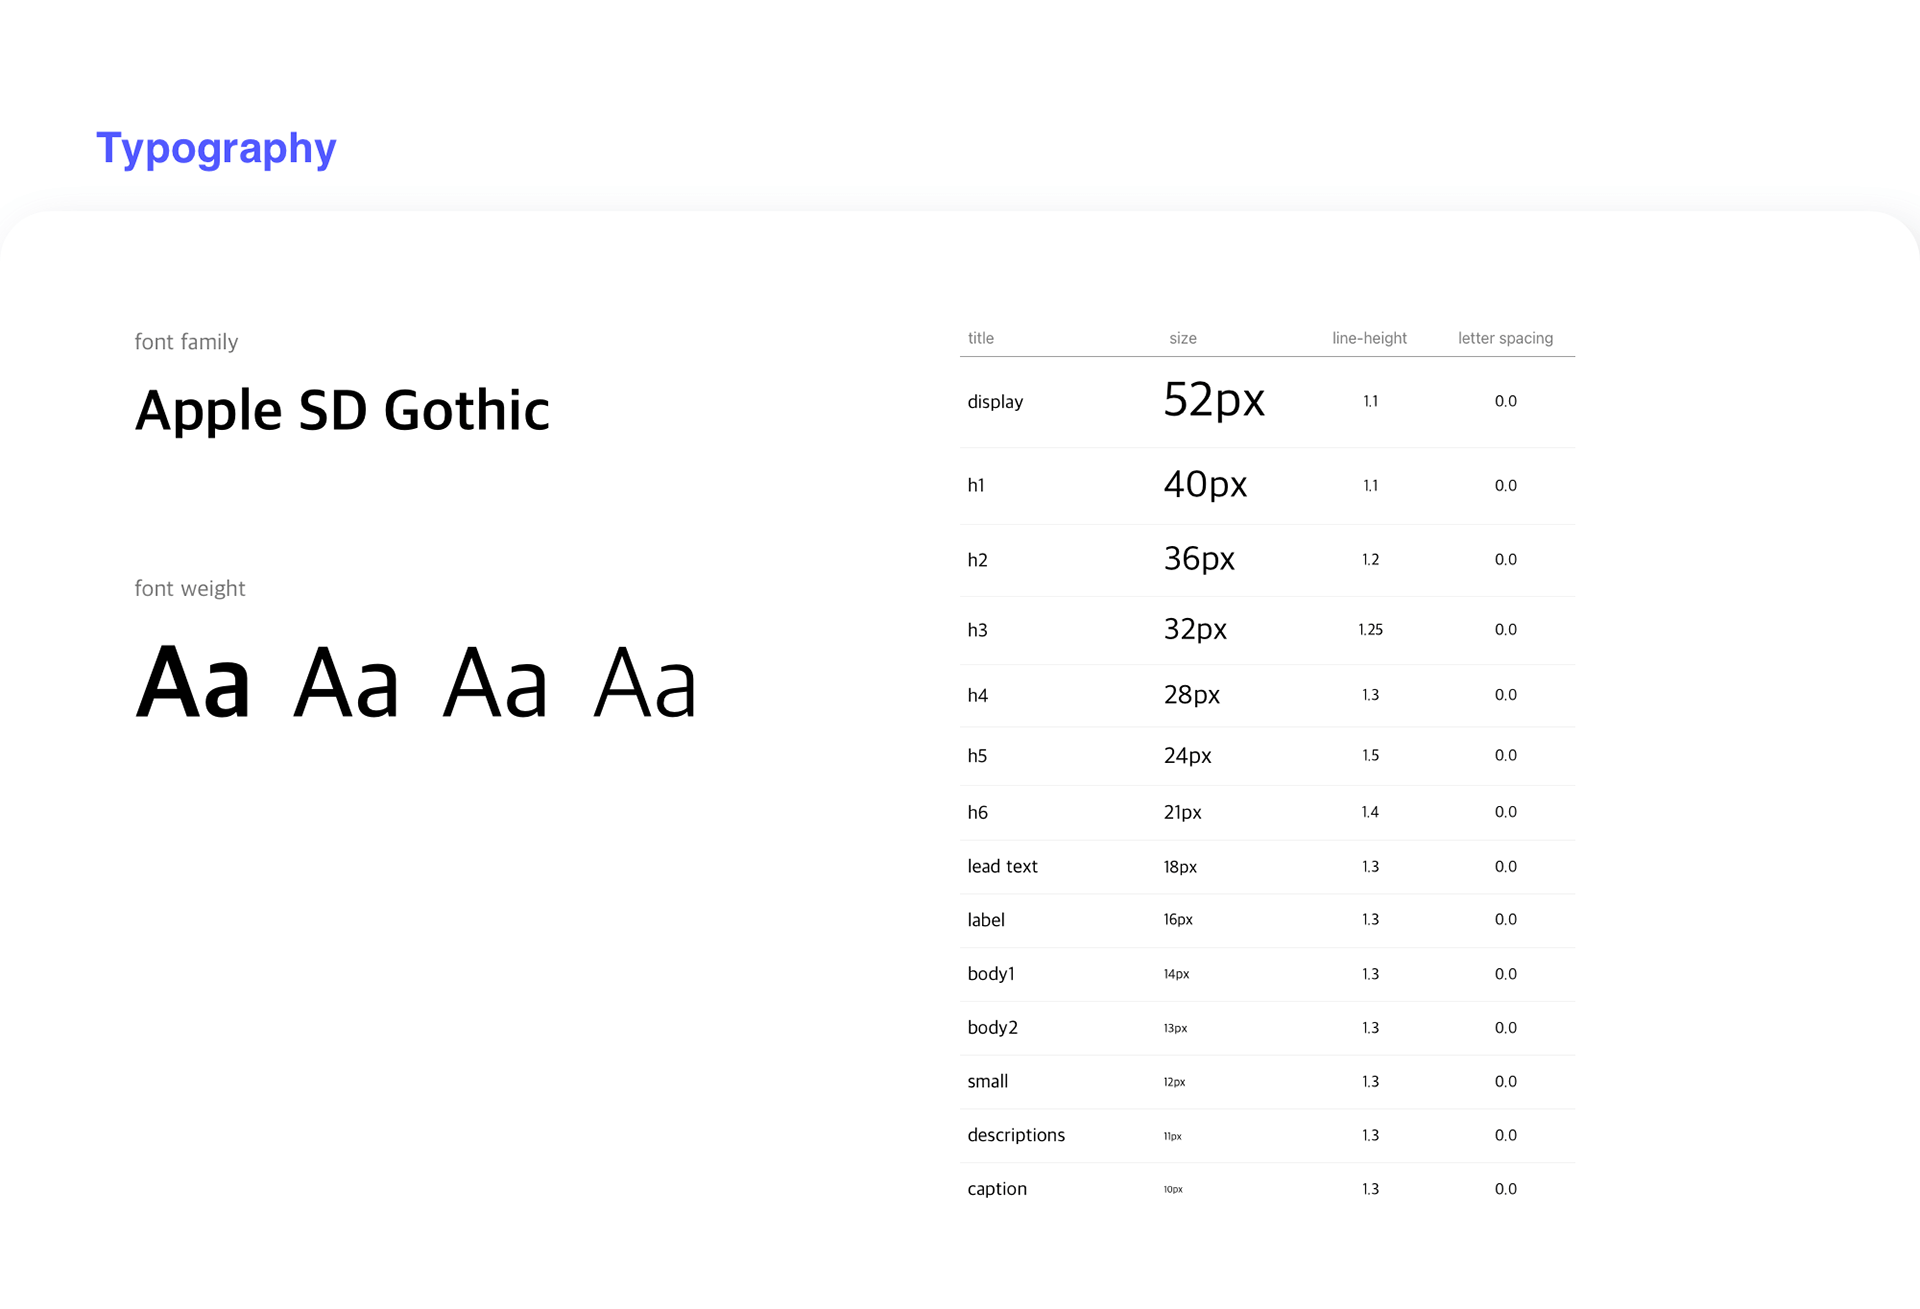1920x1309 pixels.
Task: Click the letter spacing column header
Action: [x=1505, y=338]
